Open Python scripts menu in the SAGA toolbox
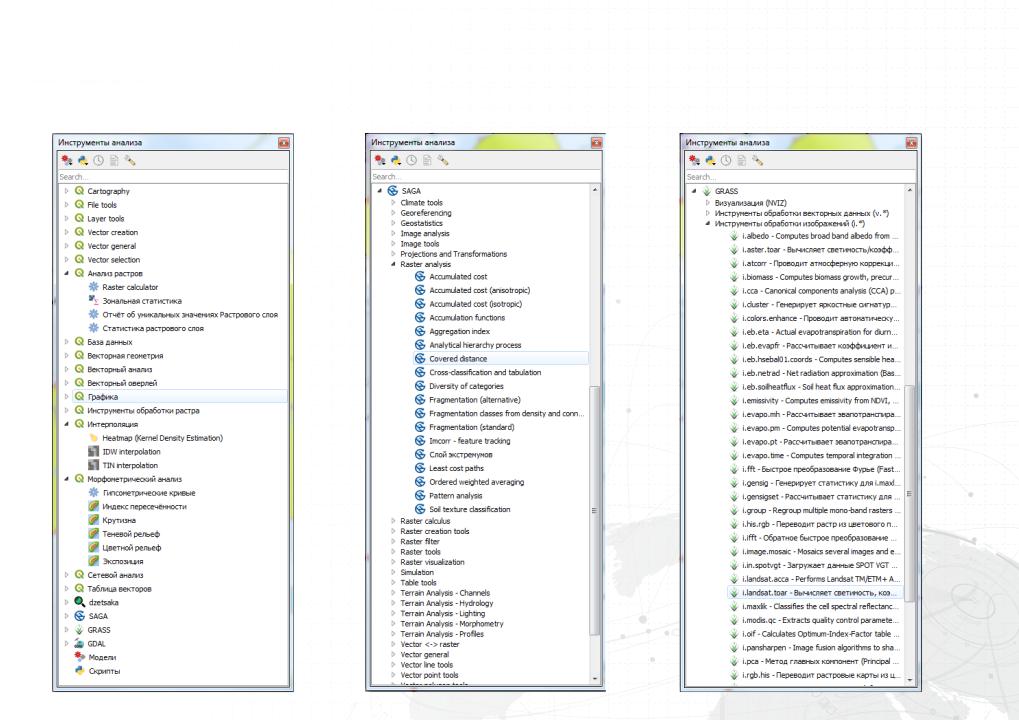Viewport: 1019px width, 720px height. pos(396,161)
